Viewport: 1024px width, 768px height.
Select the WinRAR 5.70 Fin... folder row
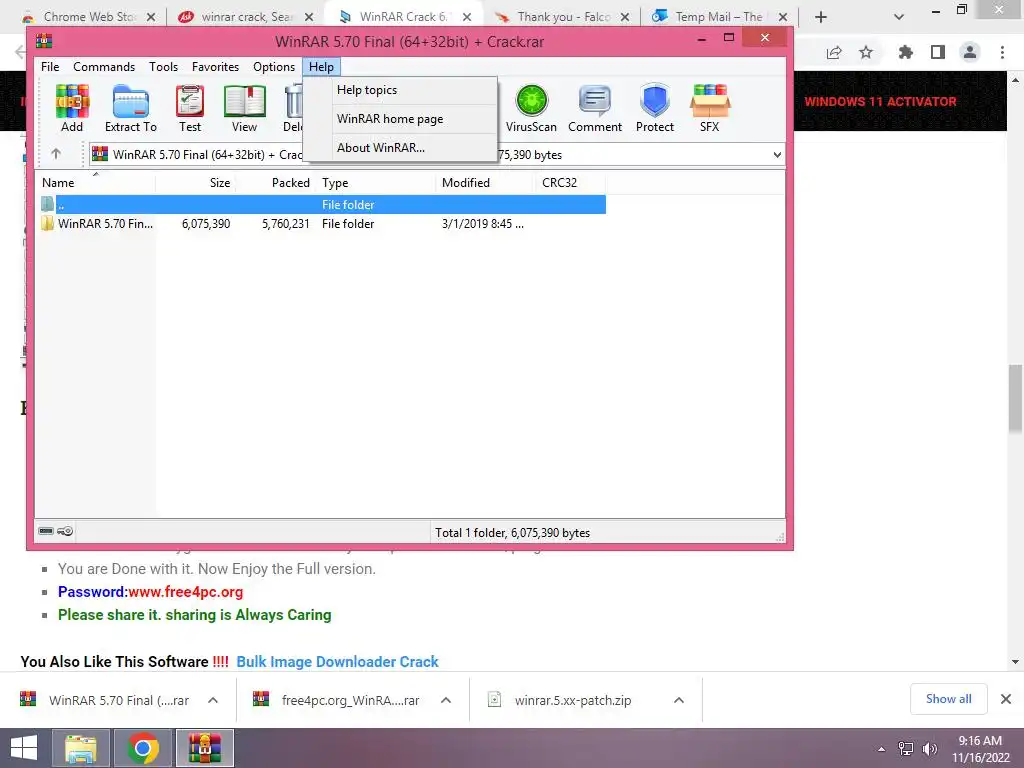321,223
